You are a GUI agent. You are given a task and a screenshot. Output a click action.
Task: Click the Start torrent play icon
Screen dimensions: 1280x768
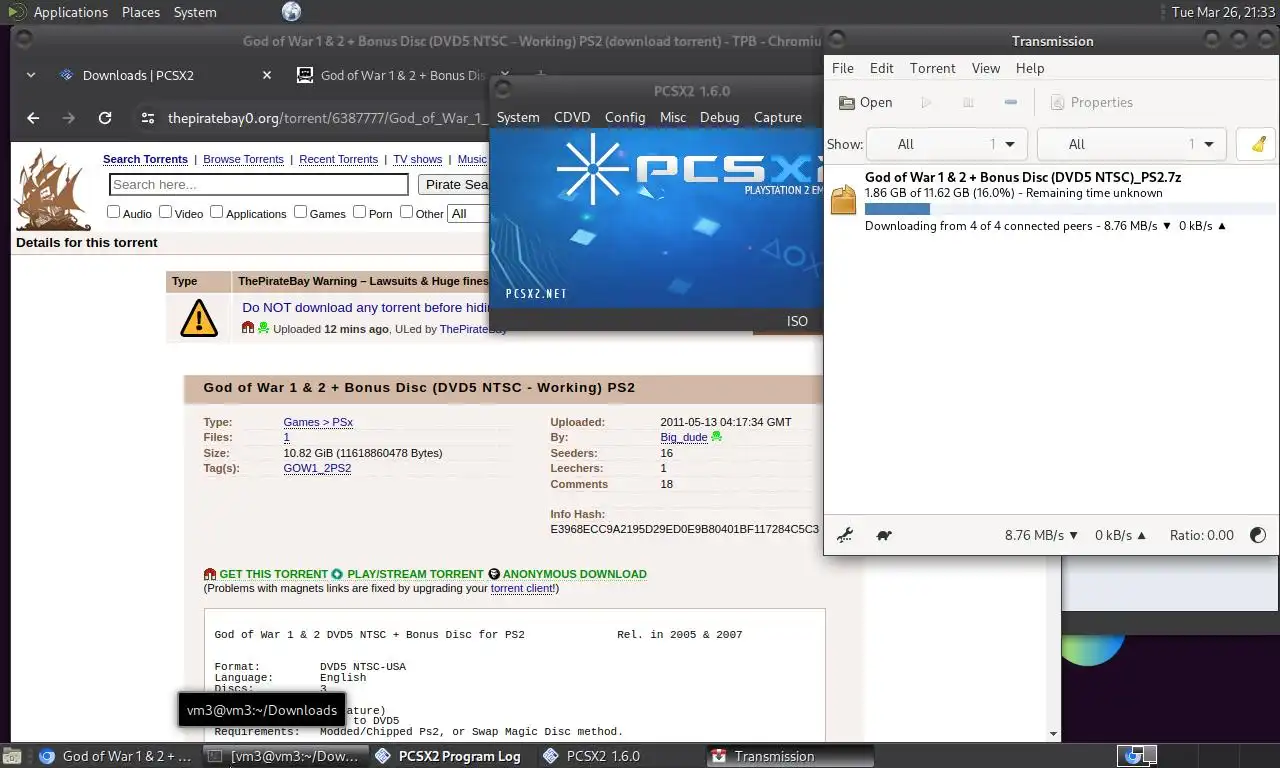coord(926,103)
